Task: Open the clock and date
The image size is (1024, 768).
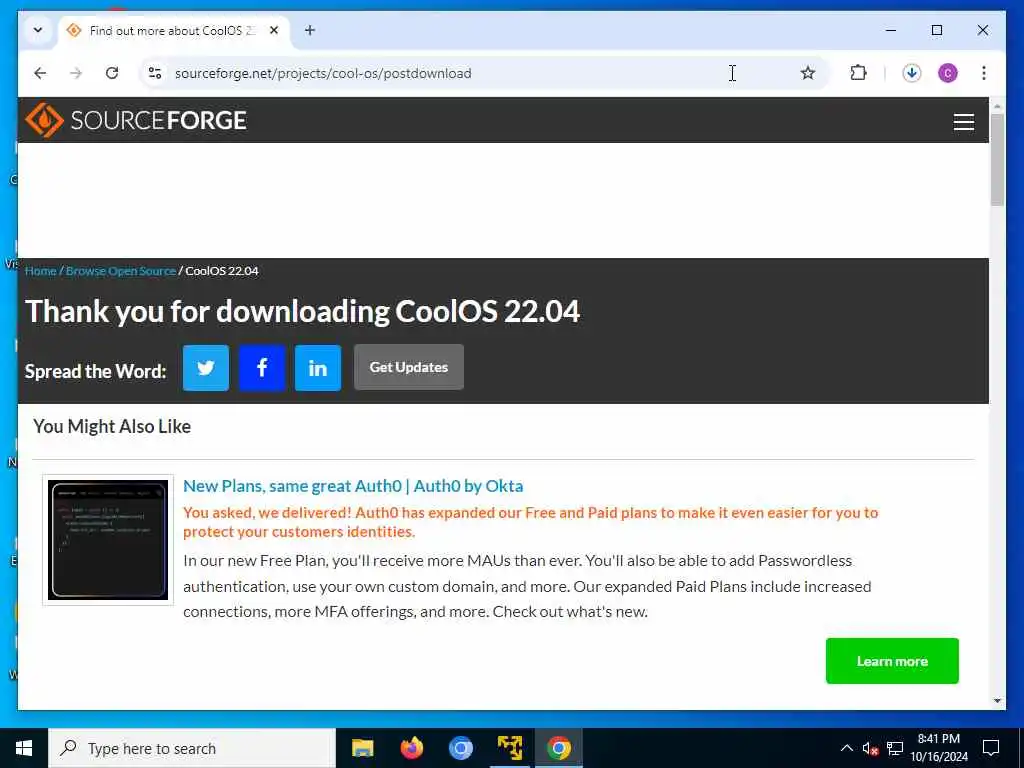Action: (939, 748)
